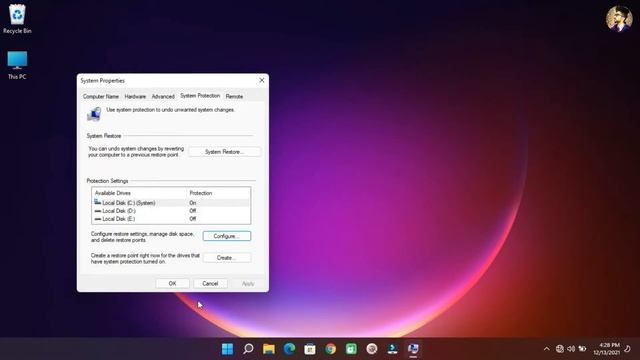Open Microsoft Store from the taskbar
Viewport: 640px width, 360px height.
click(310, 349)
